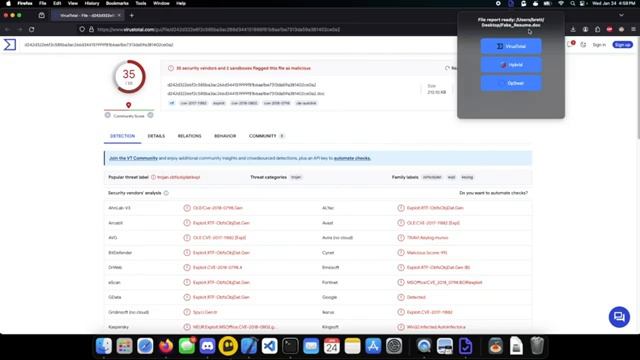The width and height of the screenshot is (640, 360).
Task: Vote down using the left Community Score icon
Action: point(108,116)
